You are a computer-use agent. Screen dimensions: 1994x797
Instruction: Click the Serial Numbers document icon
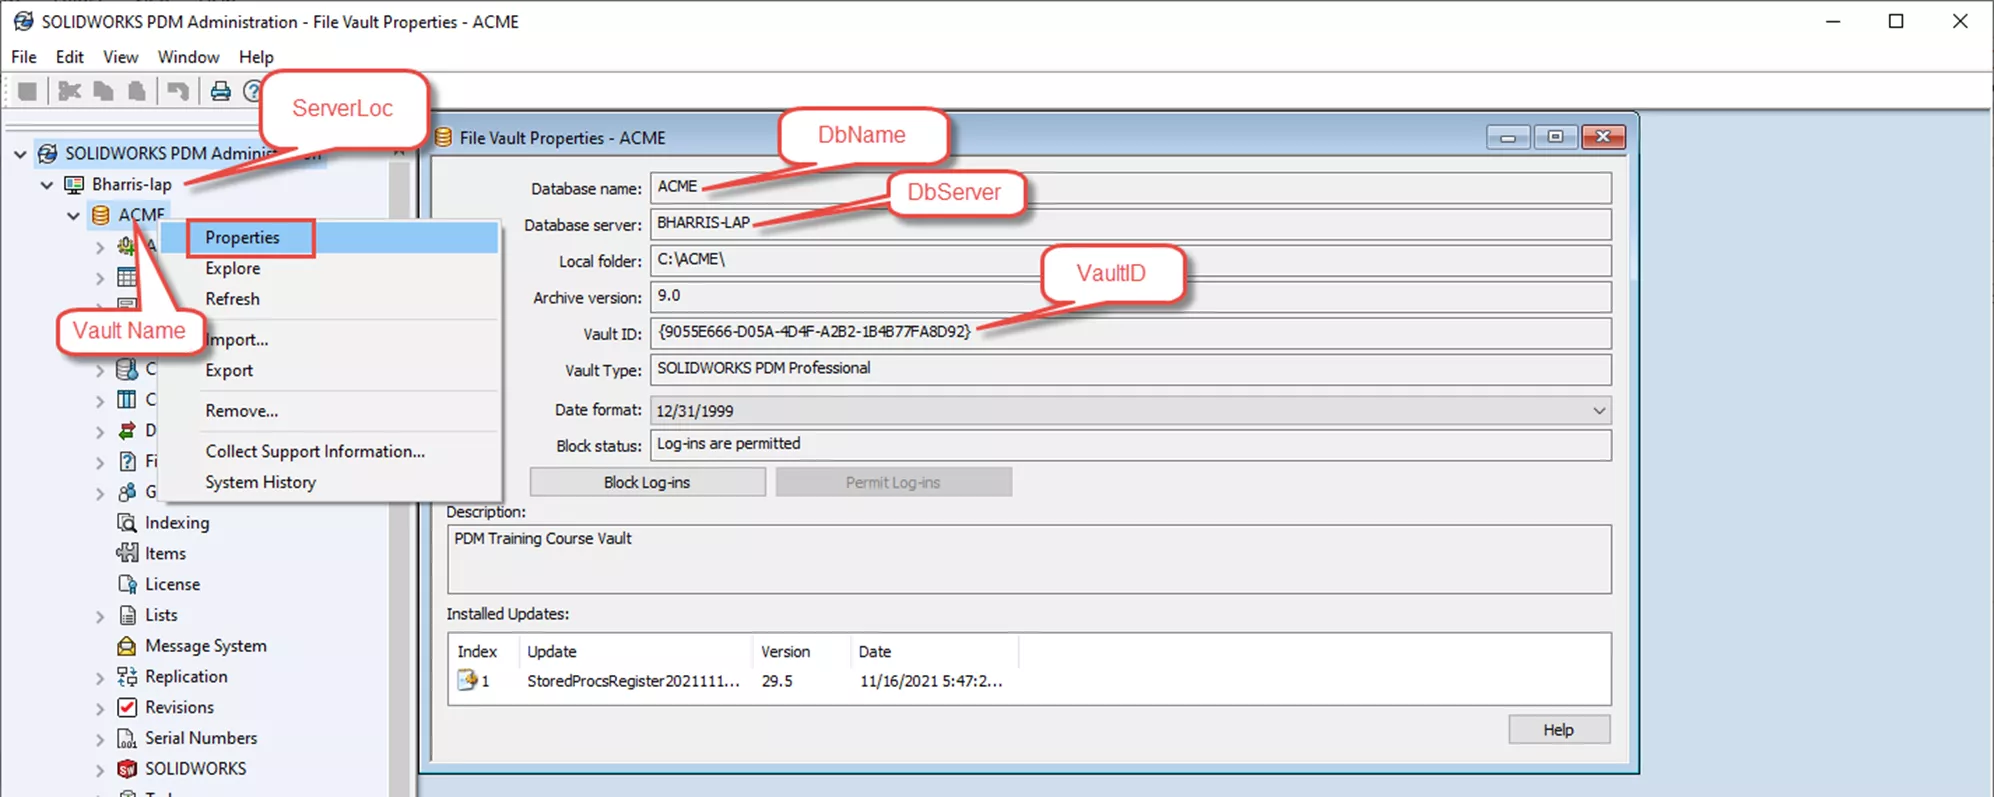pyautogui.click(x=127, y=739)
